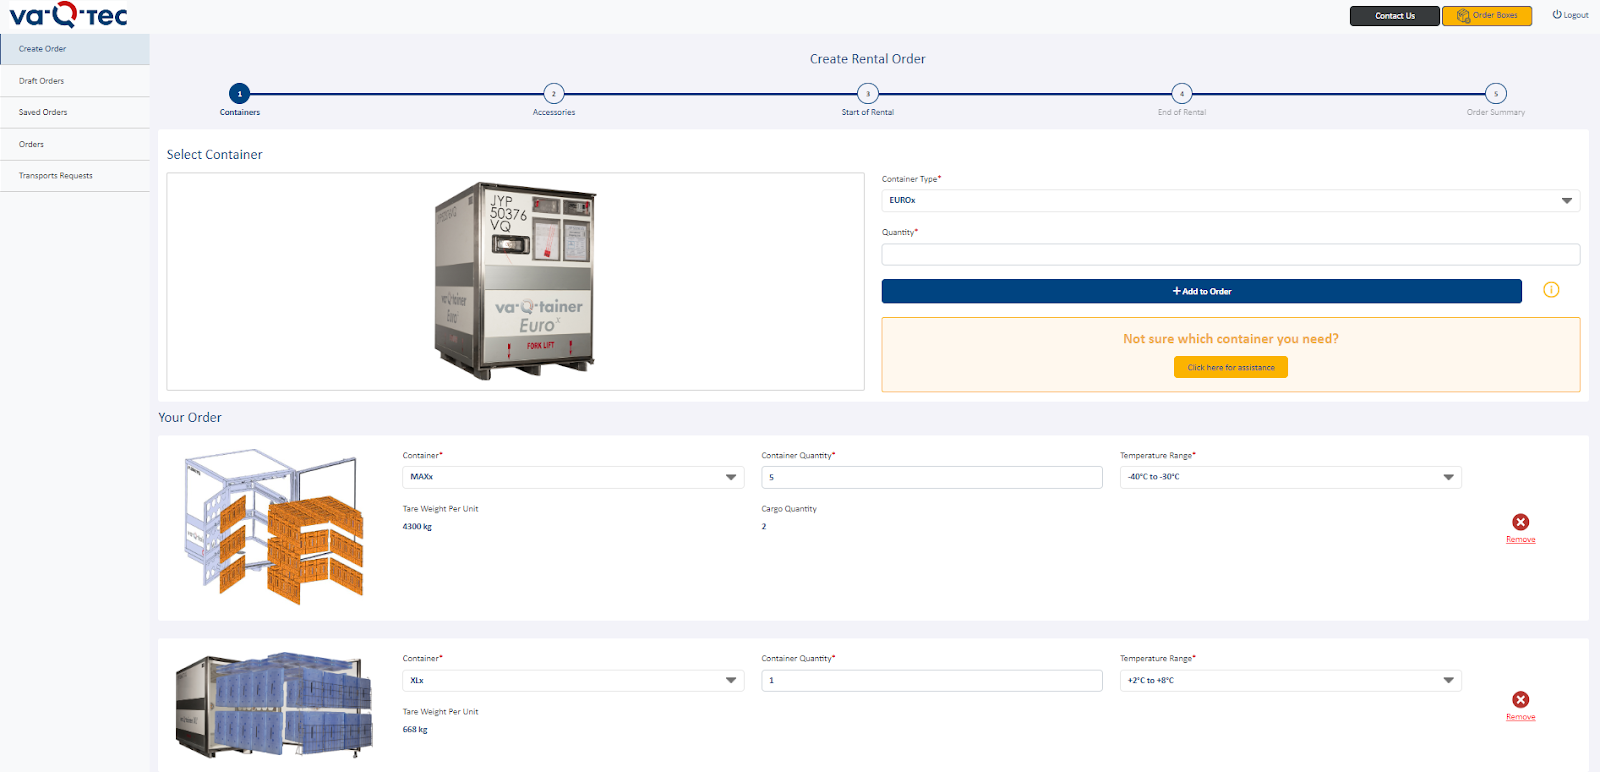Click the '668 kg' tare weight value
This screenshot has width=1600, height=772.
pyautogui.click(x=415, y=730)
